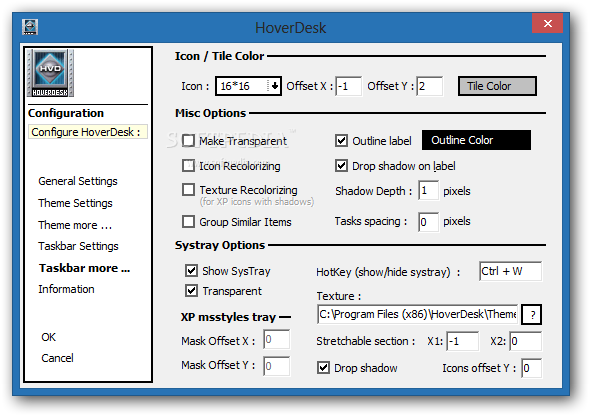Click the Texture path input field
The image size is (590, 416).
click(418, 314)
